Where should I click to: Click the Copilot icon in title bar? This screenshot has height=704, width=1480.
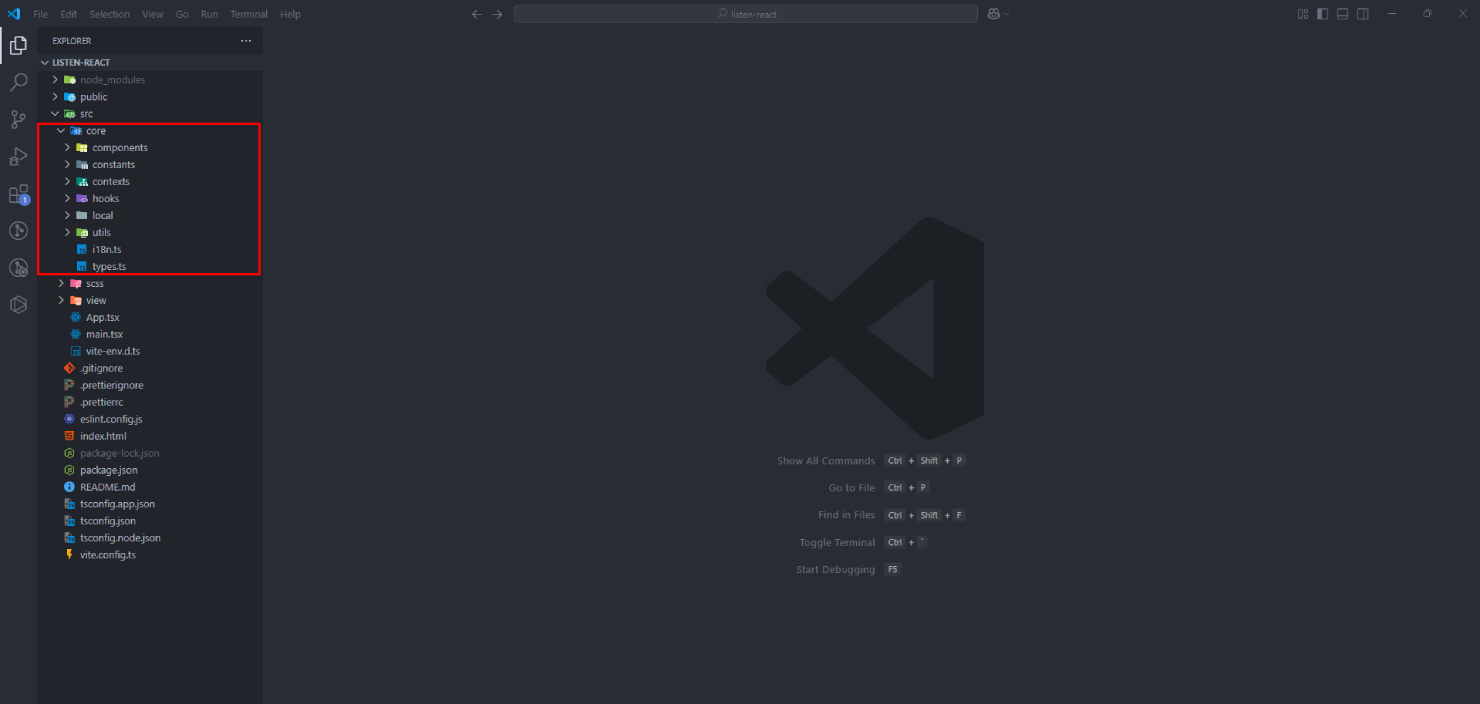[994, 14]
